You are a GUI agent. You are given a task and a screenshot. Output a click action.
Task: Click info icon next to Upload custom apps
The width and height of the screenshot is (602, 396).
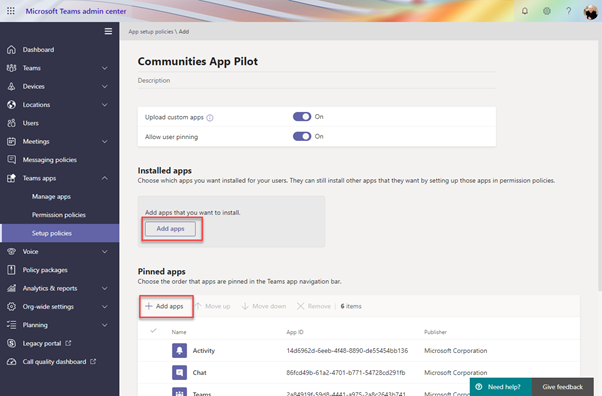[x=210, y=118]
